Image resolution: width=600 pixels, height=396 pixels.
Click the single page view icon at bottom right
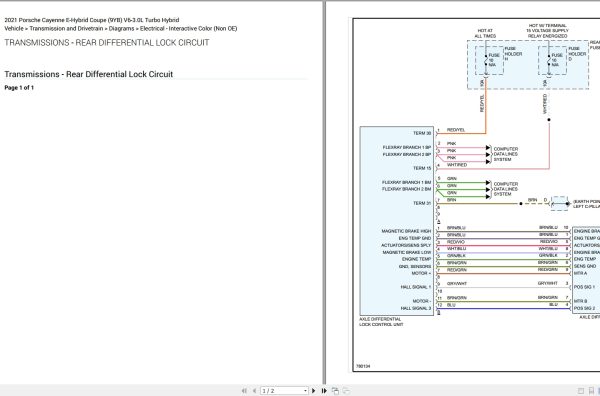coord(581,391)
